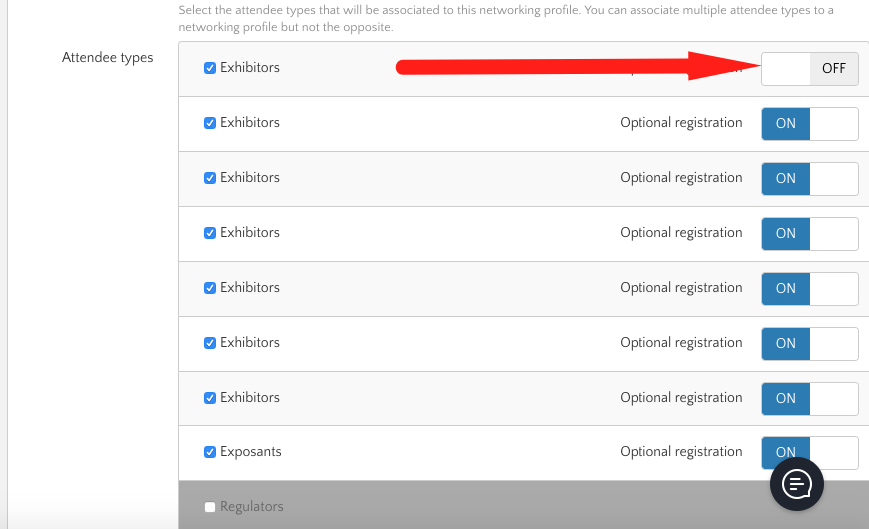Click the Regulators label text
The width and height of the screenshot is (869, 529).
click(x=251, y=507)
